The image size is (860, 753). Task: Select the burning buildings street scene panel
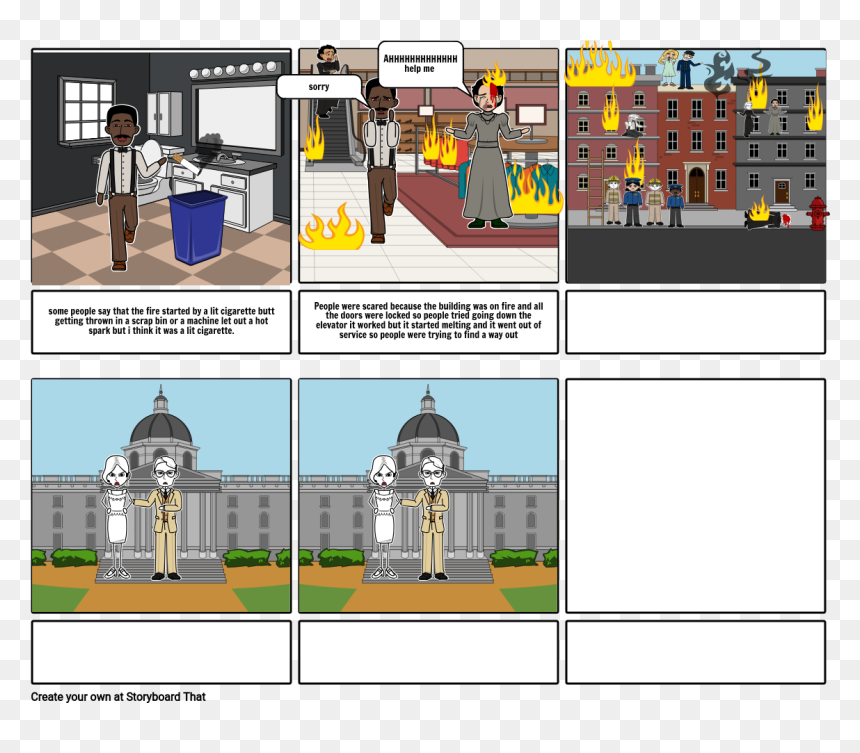pyautogui.click(x=695, y=166)
